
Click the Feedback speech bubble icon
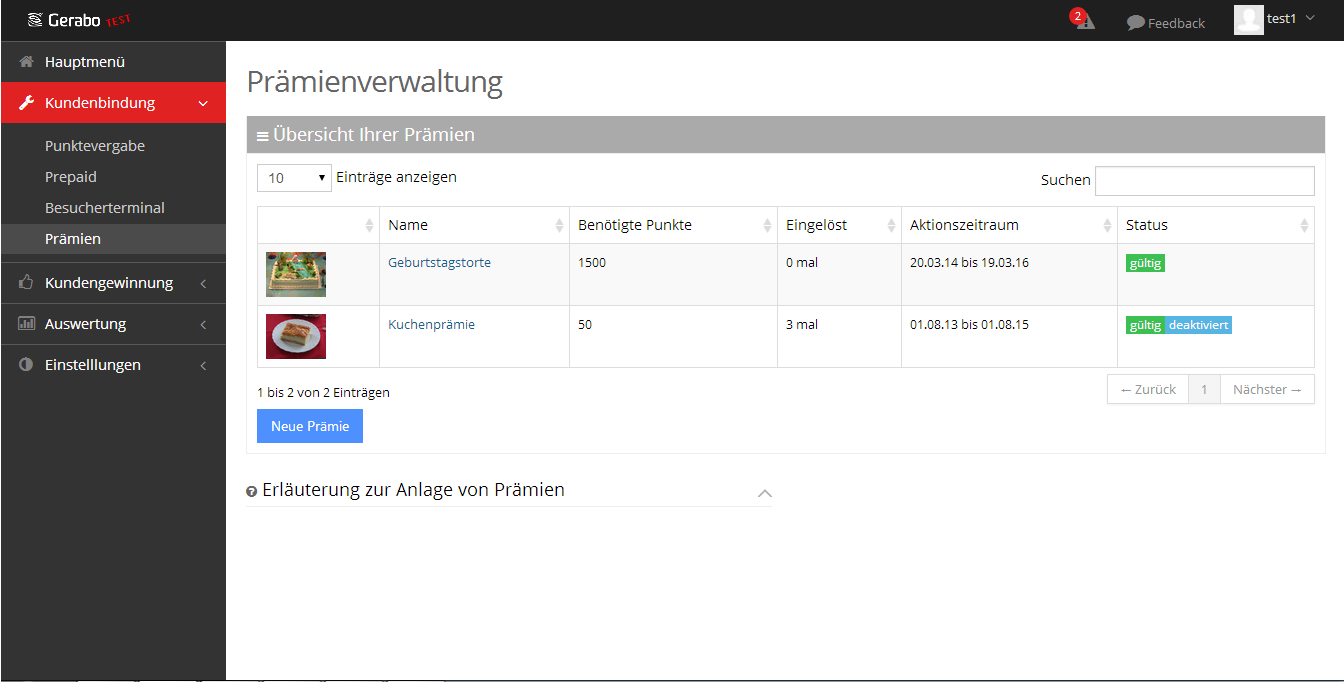(x=1135, y=23)
